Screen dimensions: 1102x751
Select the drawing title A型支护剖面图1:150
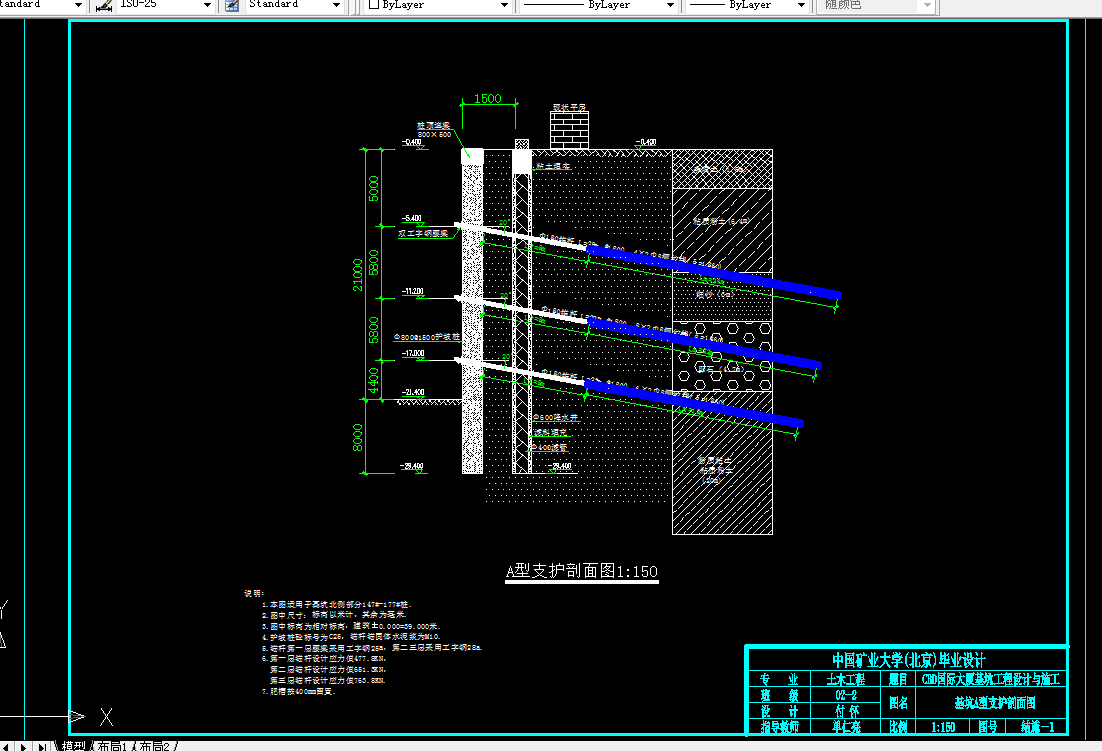(x=581, y=571)
